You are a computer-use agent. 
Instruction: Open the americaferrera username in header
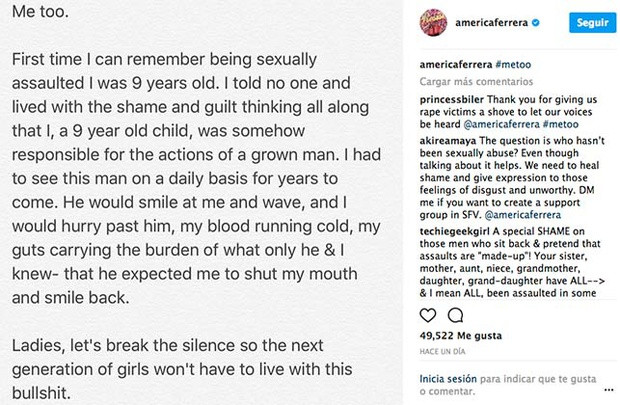492,21
